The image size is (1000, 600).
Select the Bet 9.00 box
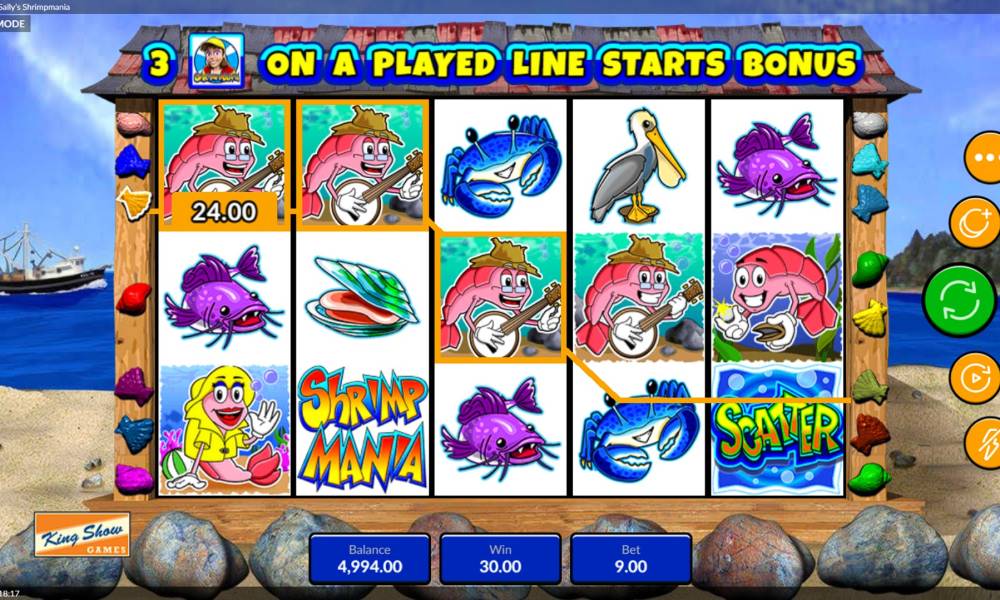coord(631,559)
